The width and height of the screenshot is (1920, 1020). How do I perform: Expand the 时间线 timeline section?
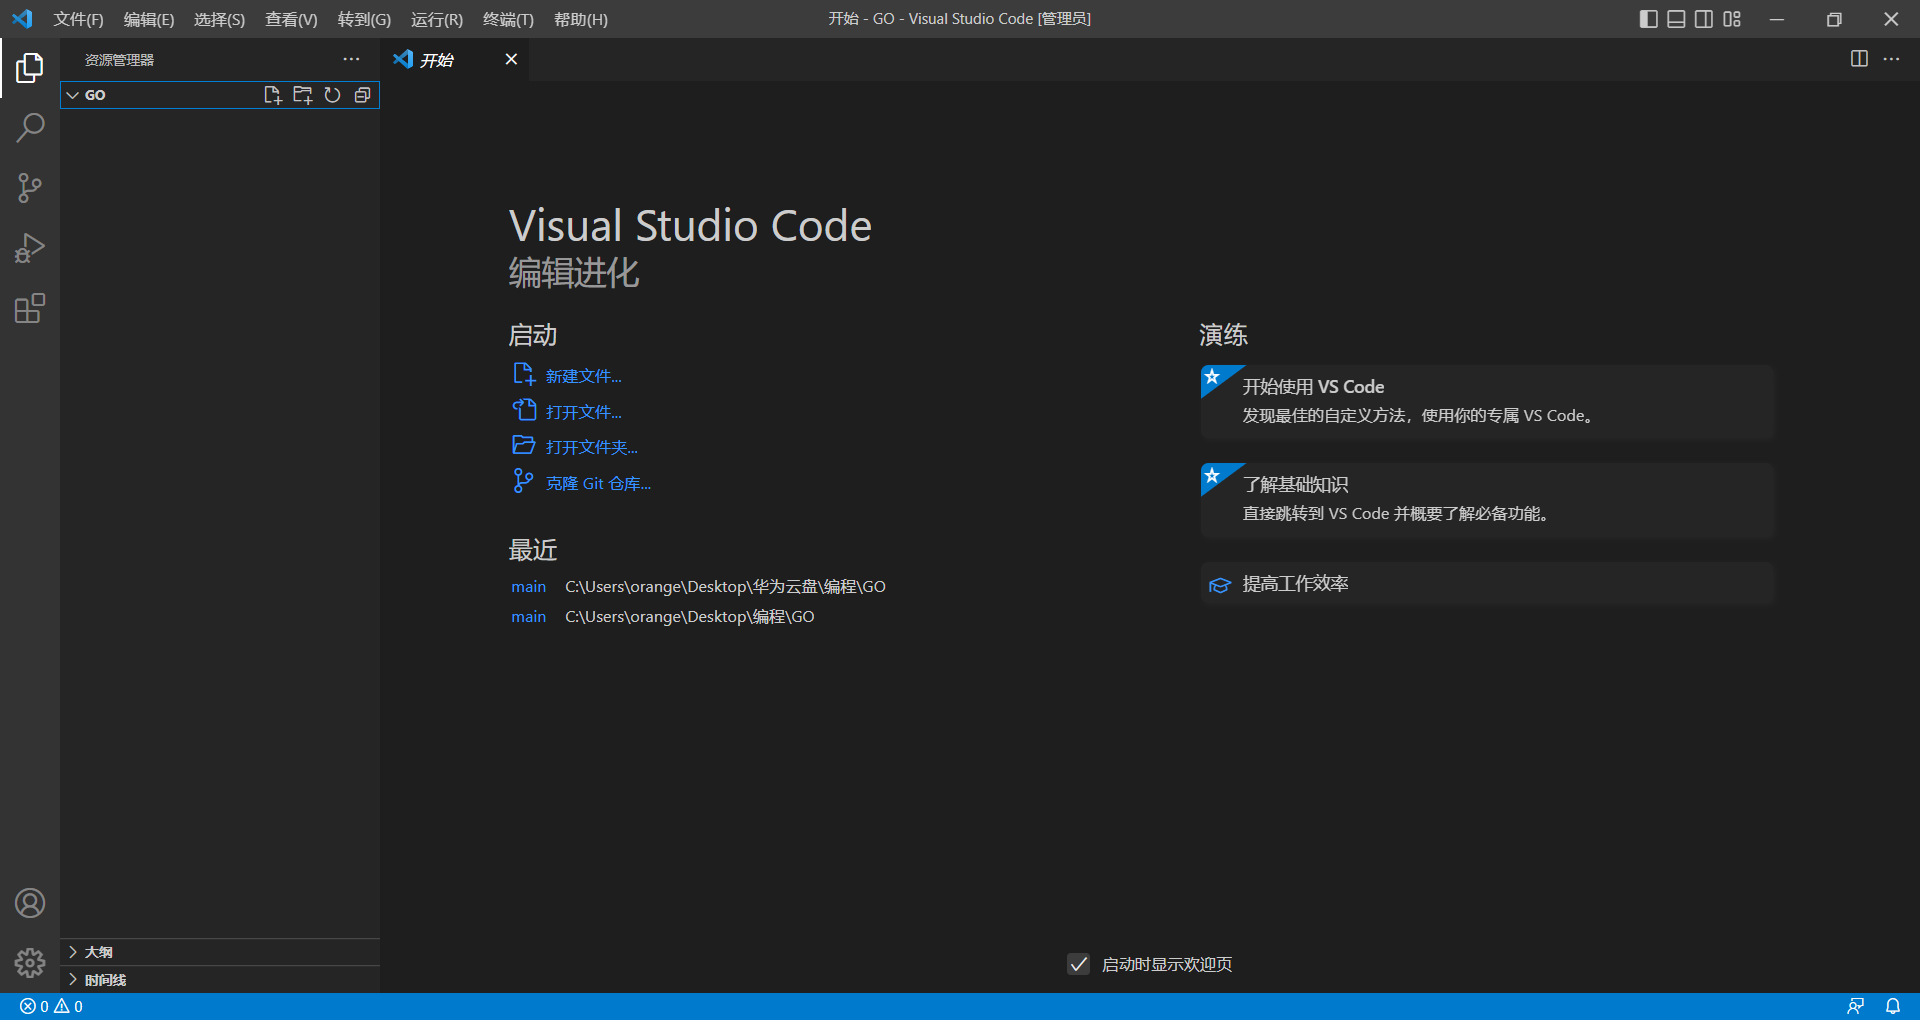point(220,980)
